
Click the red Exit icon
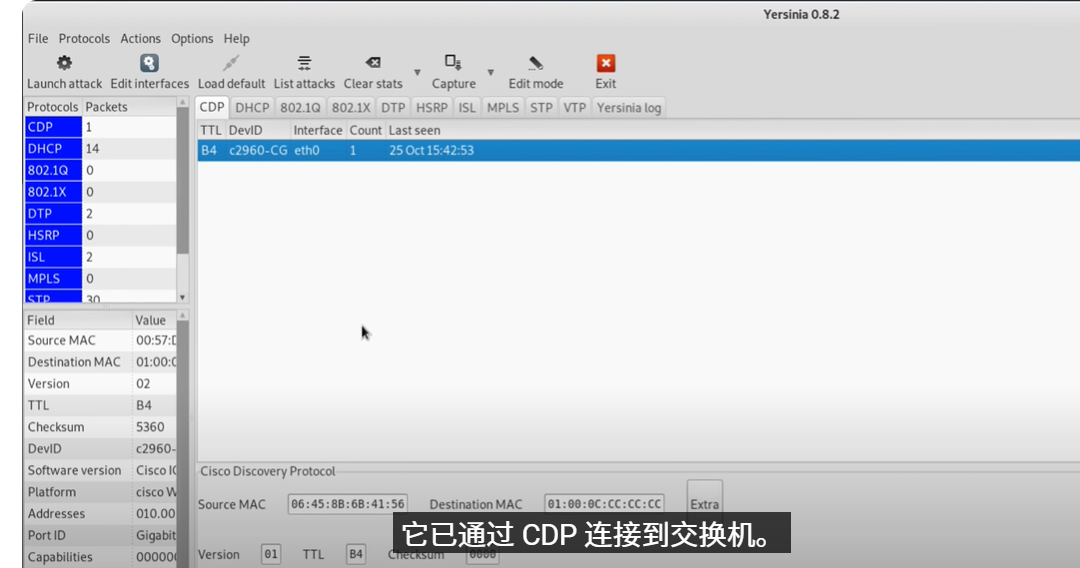(x=605, y=63)
